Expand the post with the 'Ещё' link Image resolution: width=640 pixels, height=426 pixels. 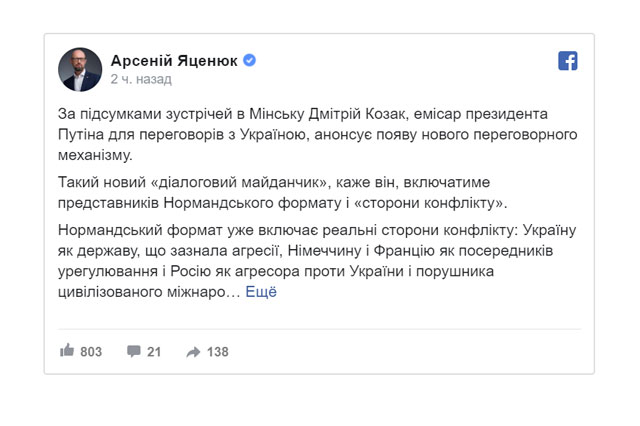261,292
